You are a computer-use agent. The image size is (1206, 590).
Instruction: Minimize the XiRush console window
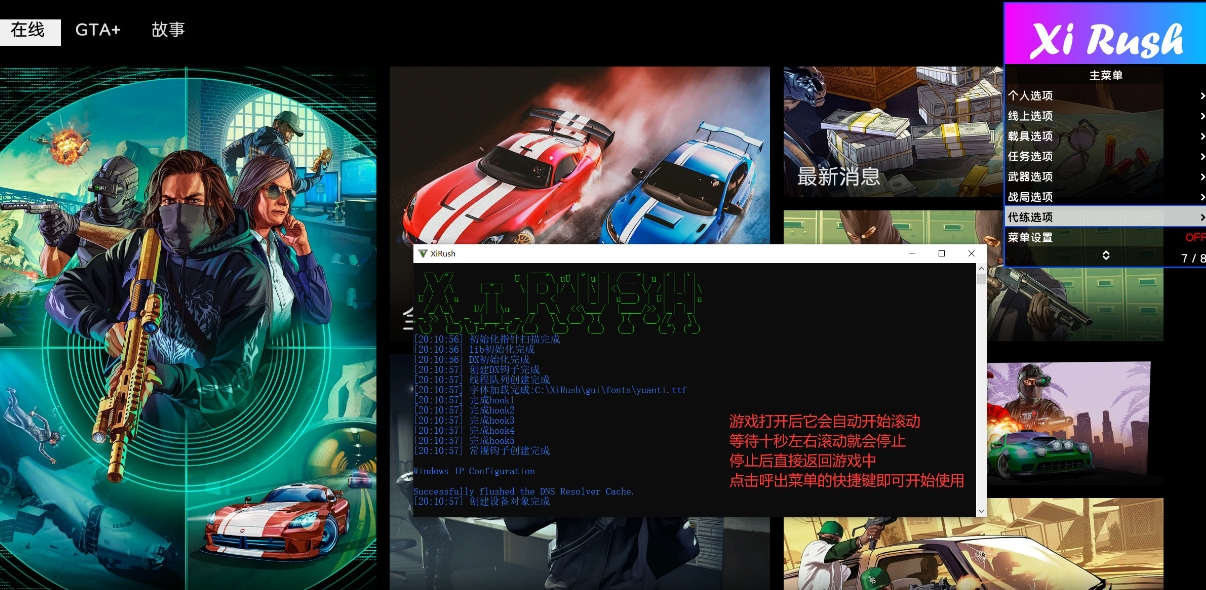912,254
